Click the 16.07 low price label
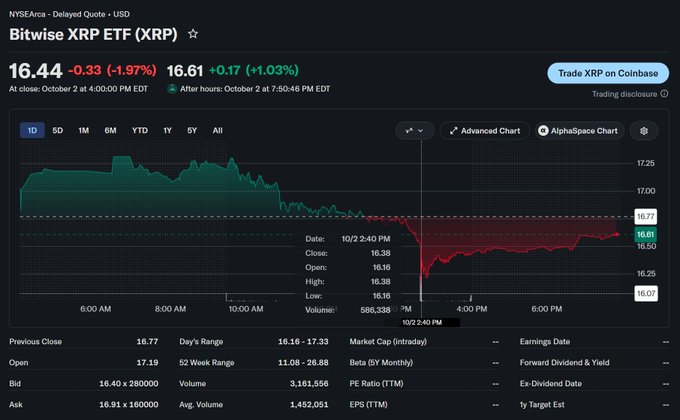 coord(646,293)
